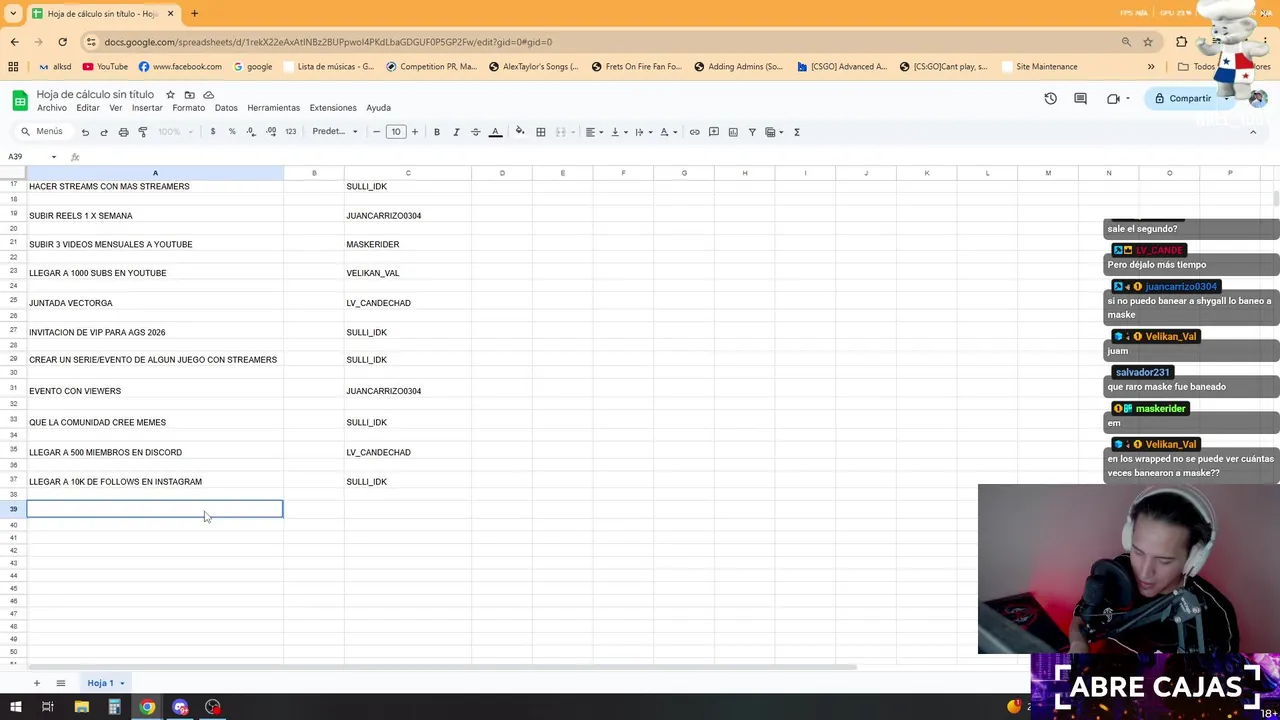1280x720 pixels.
Task: Open the comments panel icon
Action: 1080,98
